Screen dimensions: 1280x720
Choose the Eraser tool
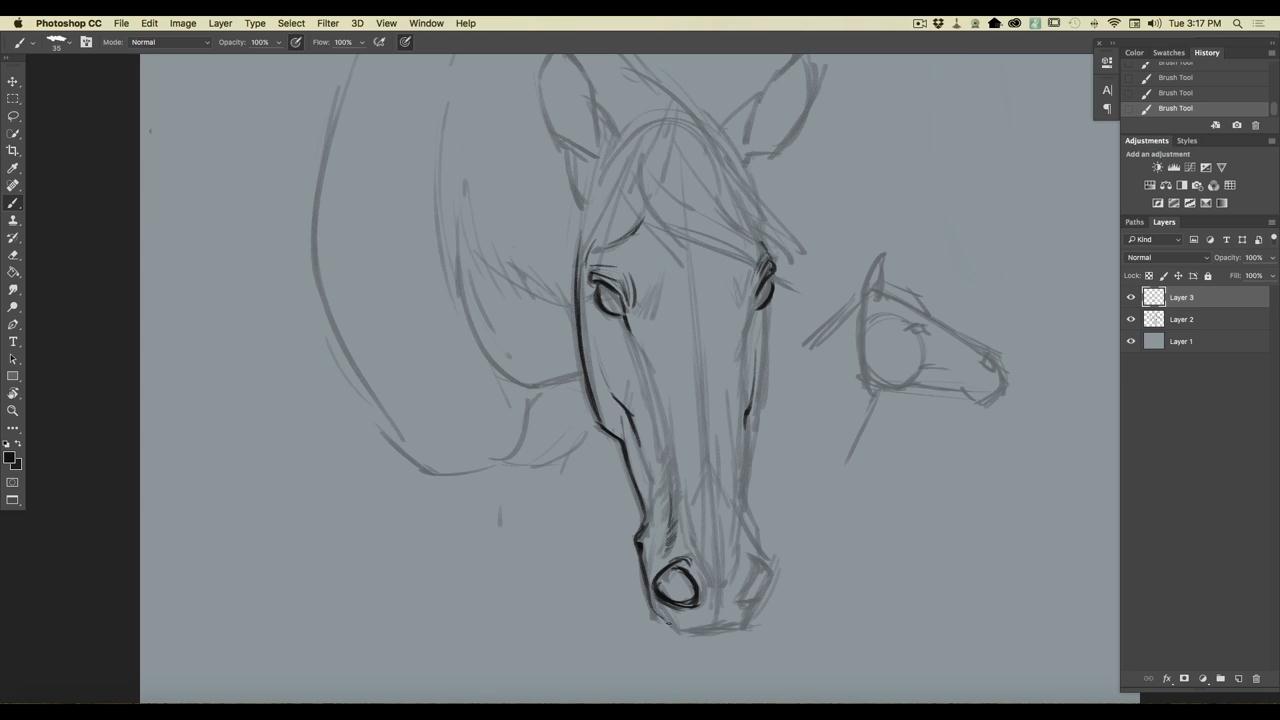coord(13,255)
